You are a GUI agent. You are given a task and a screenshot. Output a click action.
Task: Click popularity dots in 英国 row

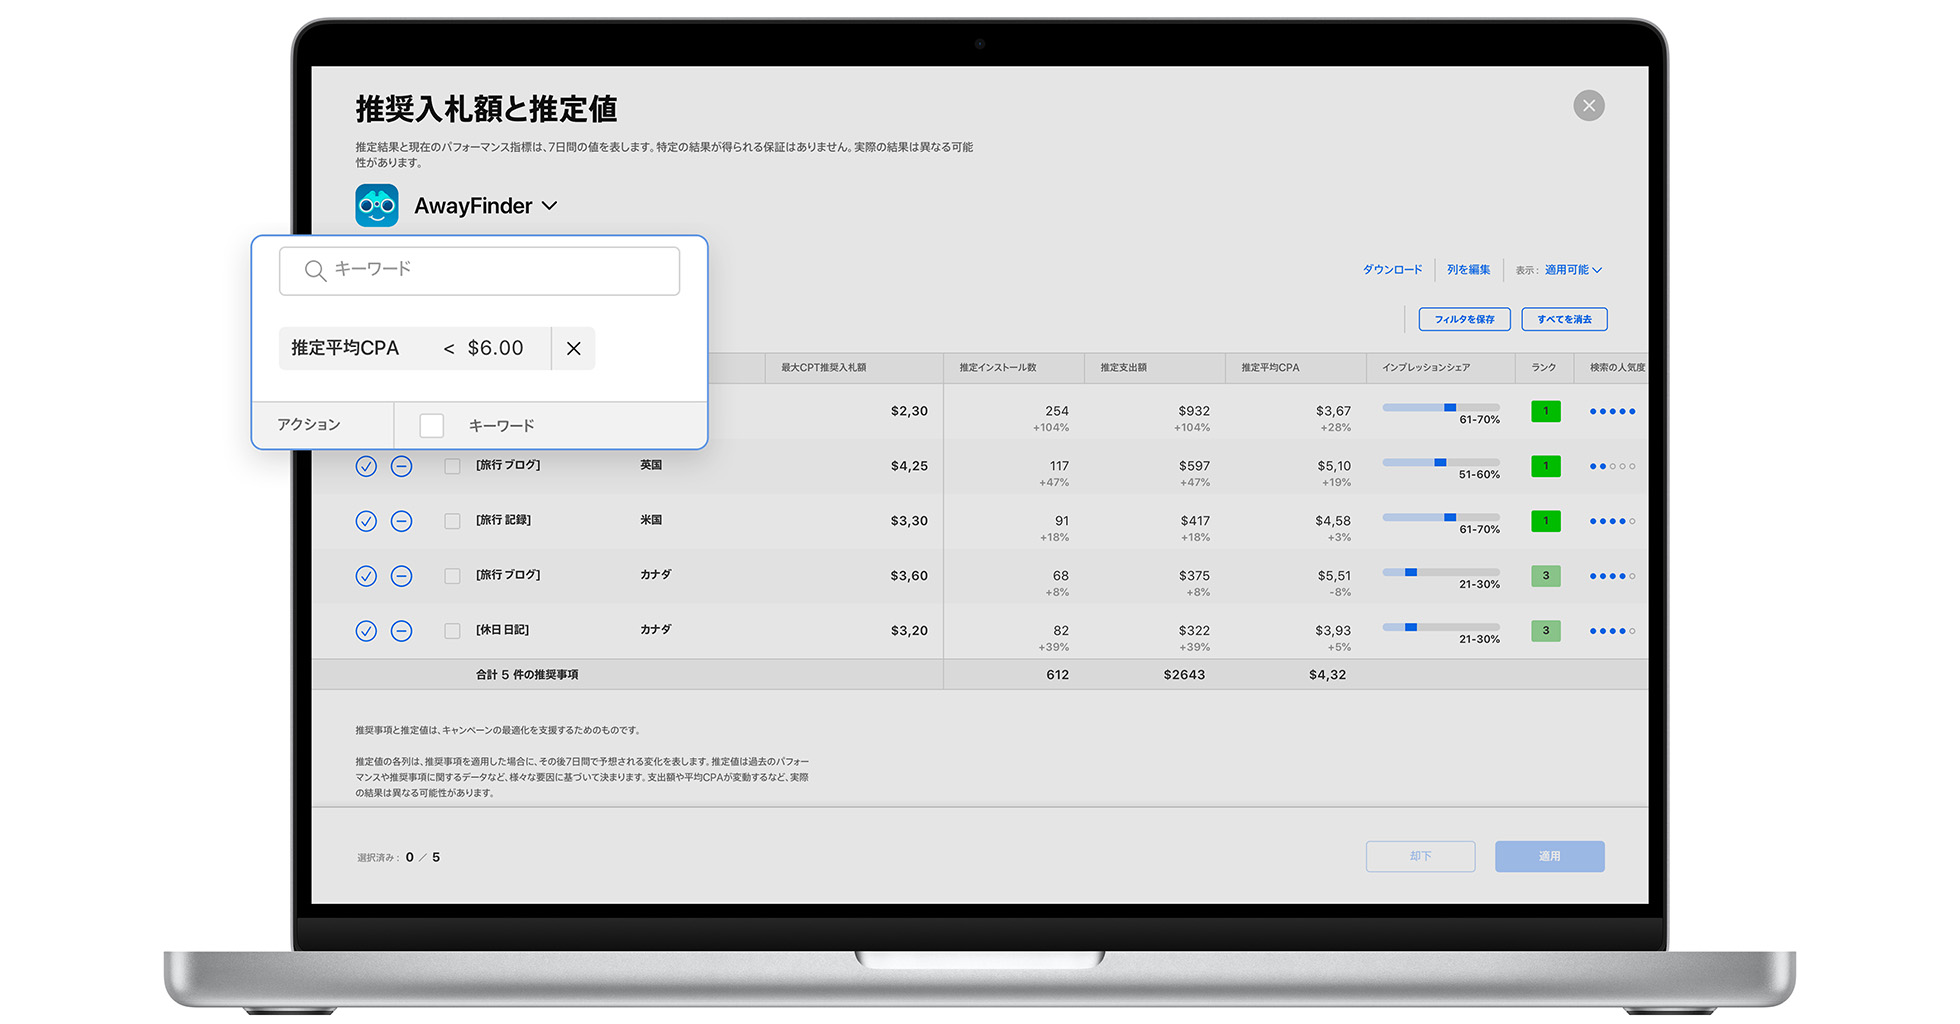pos(1612,466)
